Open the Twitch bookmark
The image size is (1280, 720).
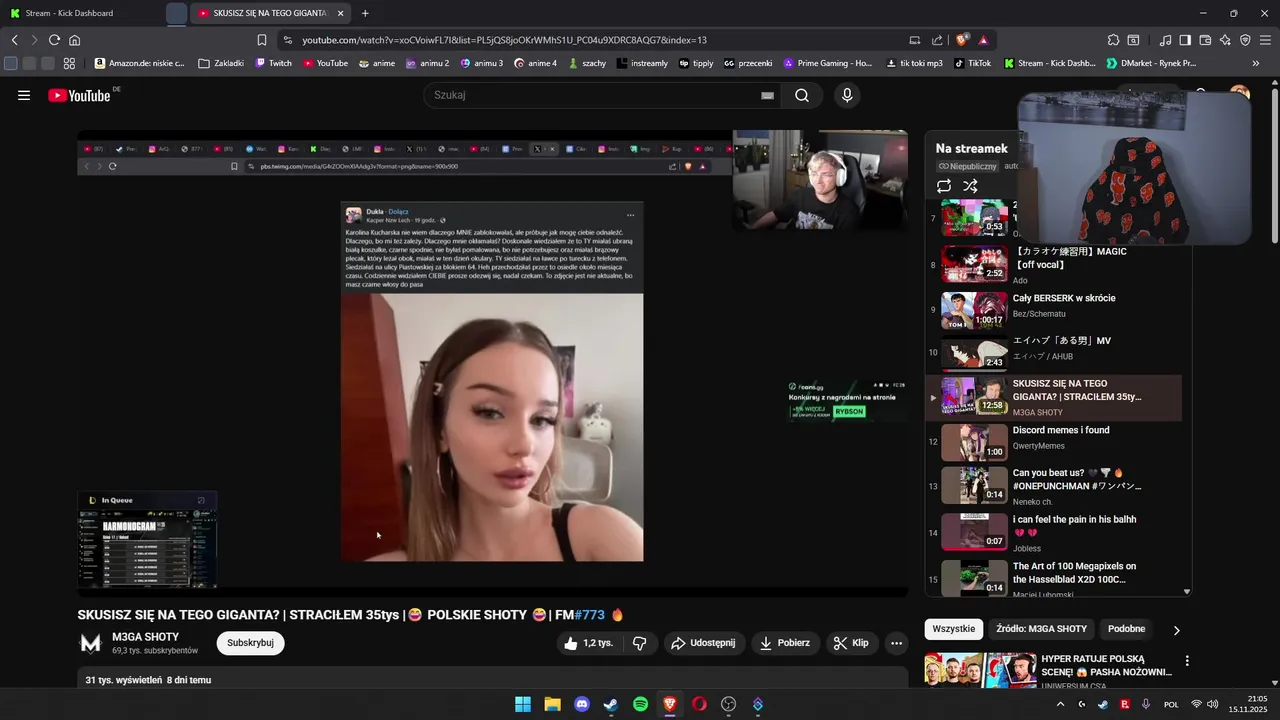pyautogui.click(x=273, y=63)
